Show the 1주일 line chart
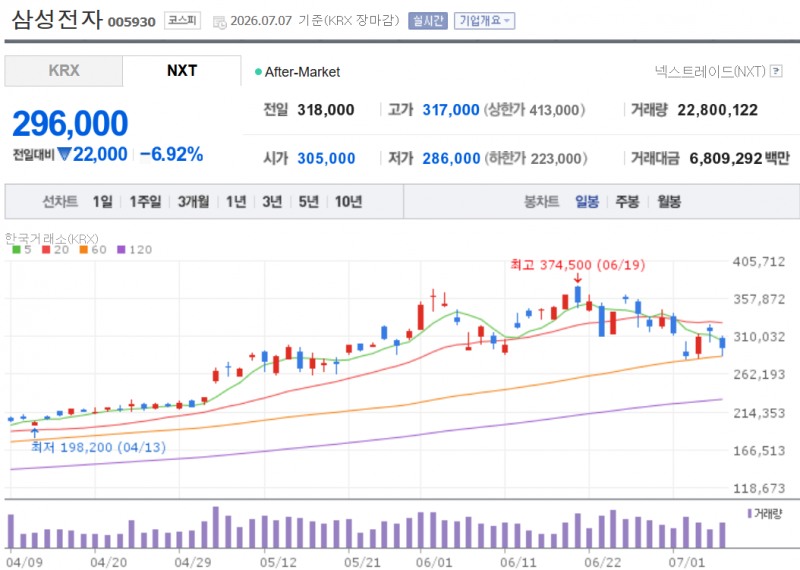 point(145,202)
